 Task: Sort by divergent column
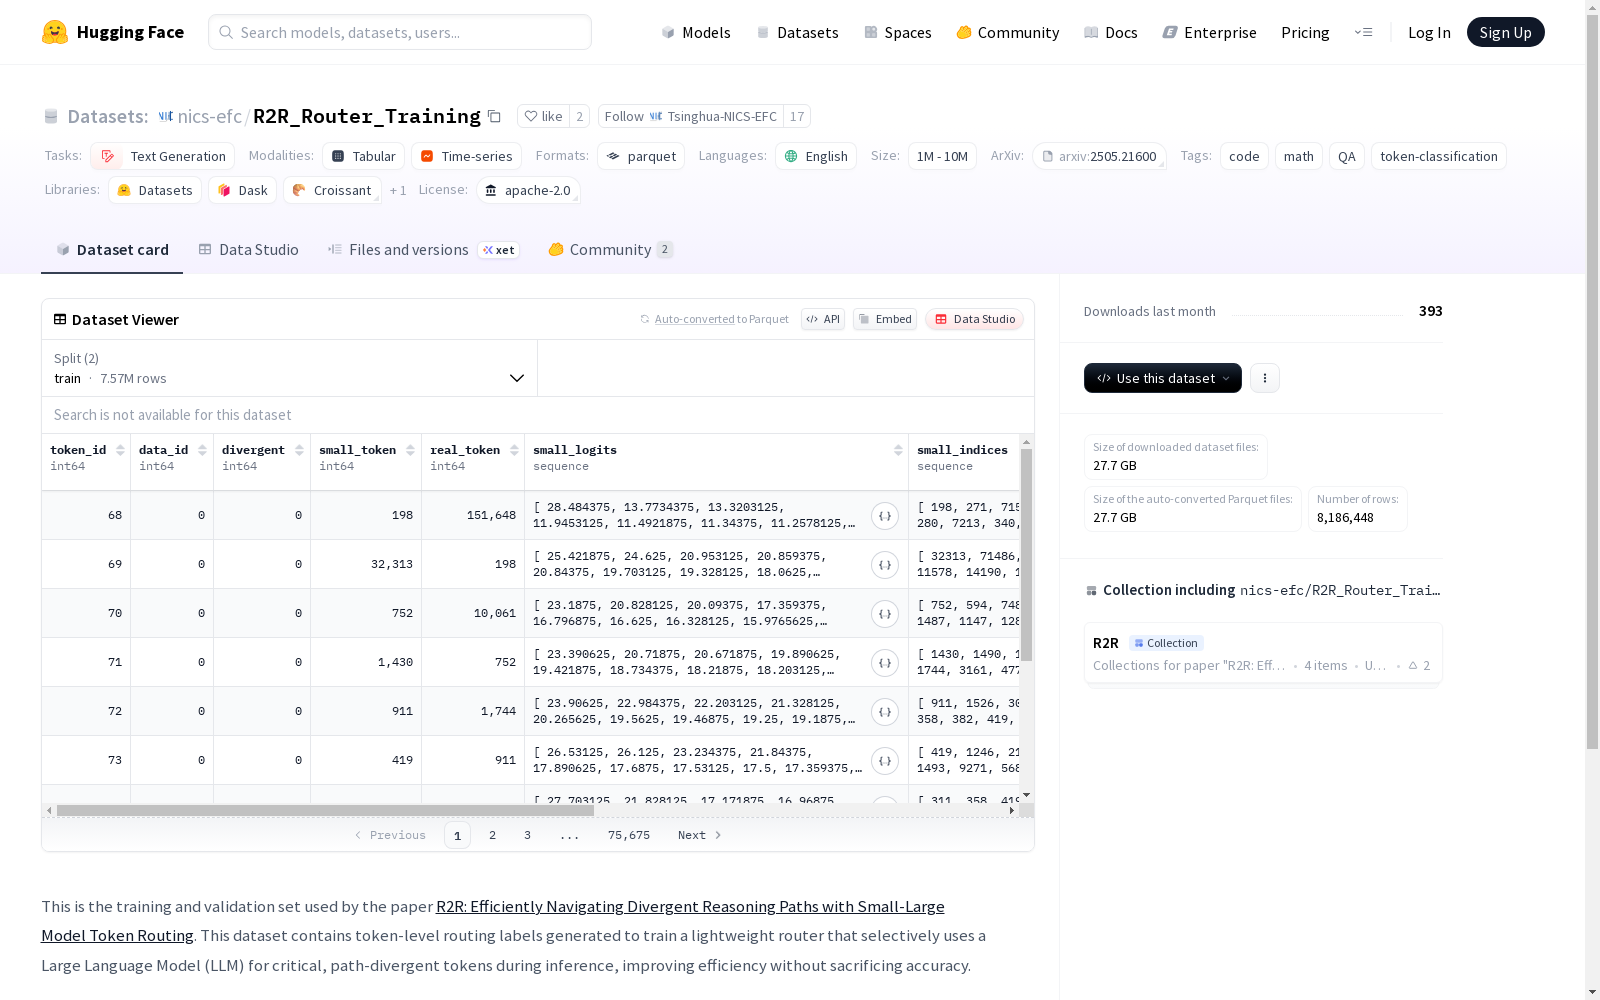[299, 450]
